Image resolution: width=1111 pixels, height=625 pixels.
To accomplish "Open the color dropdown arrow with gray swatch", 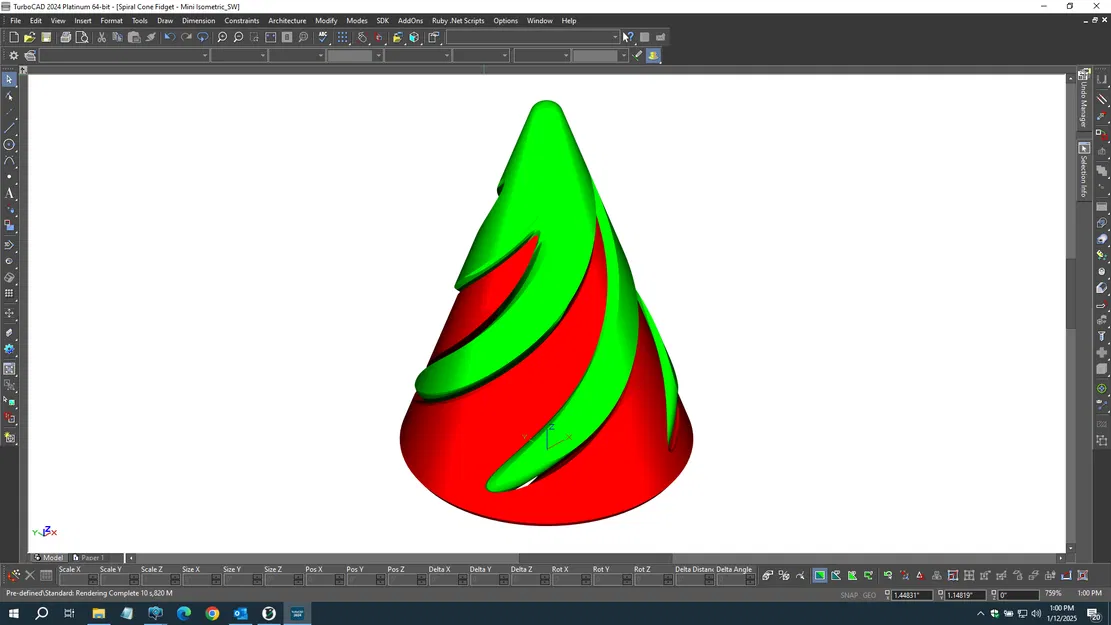I will point(378,55).
